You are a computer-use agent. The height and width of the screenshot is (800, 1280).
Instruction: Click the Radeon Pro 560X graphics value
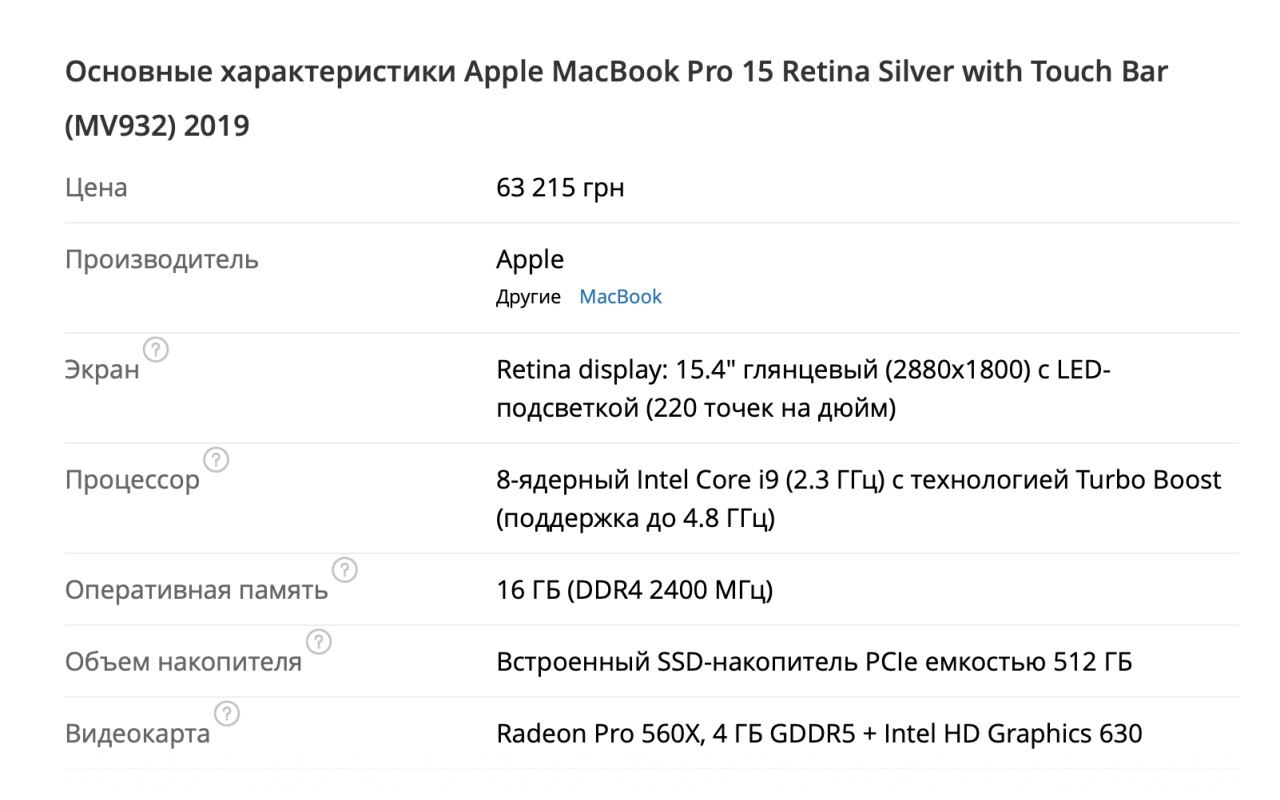(x=819, y=734)
